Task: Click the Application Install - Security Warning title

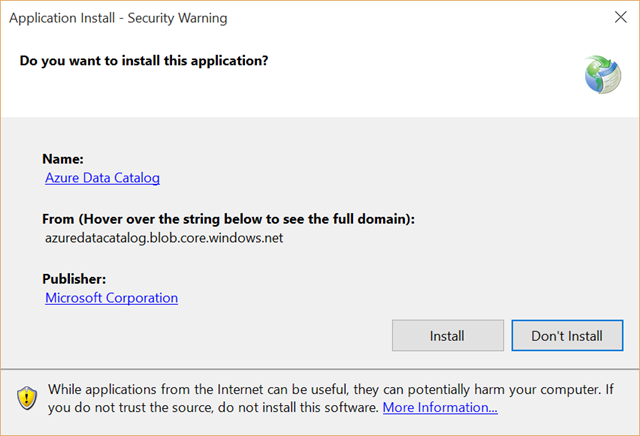Action: pyautogui.click(x=118, y=18)
